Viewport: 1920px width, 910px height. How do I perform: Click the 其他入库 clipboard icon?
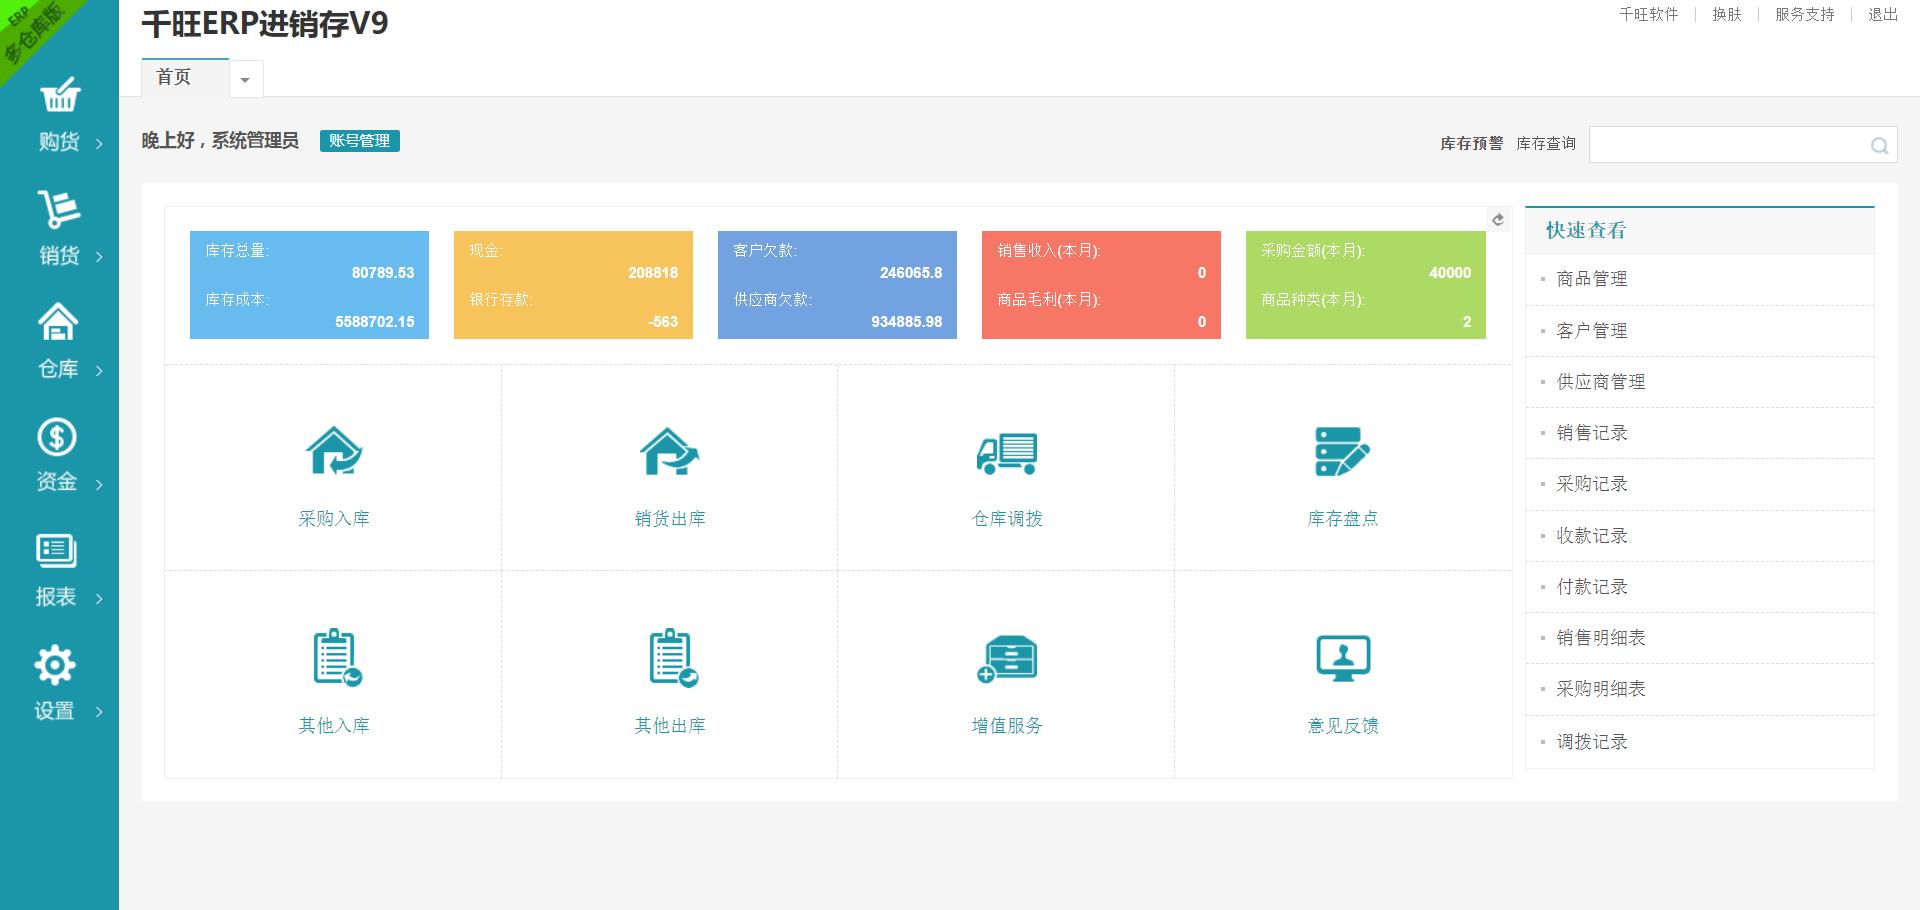337,658
